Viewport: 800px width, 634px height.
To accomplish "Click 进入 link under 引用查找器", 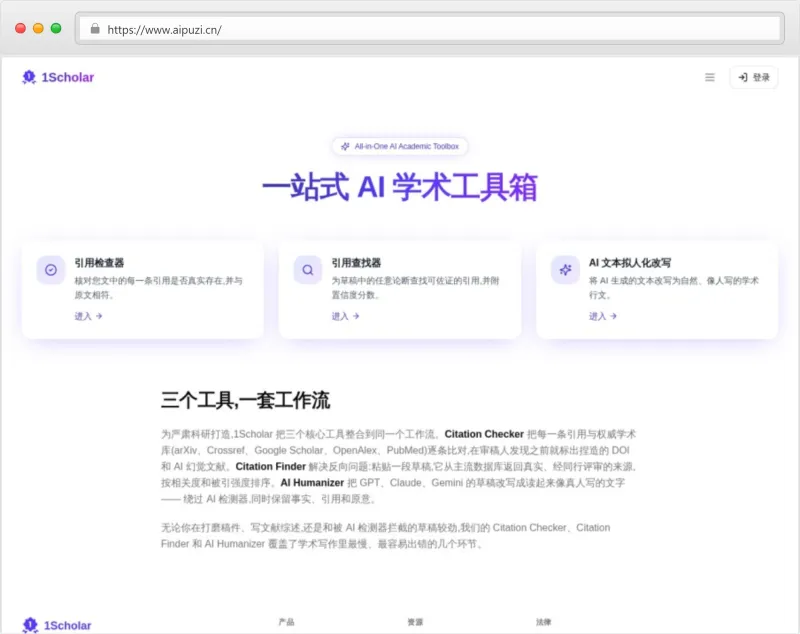I will pyautogui.click(x=345, y=316).
